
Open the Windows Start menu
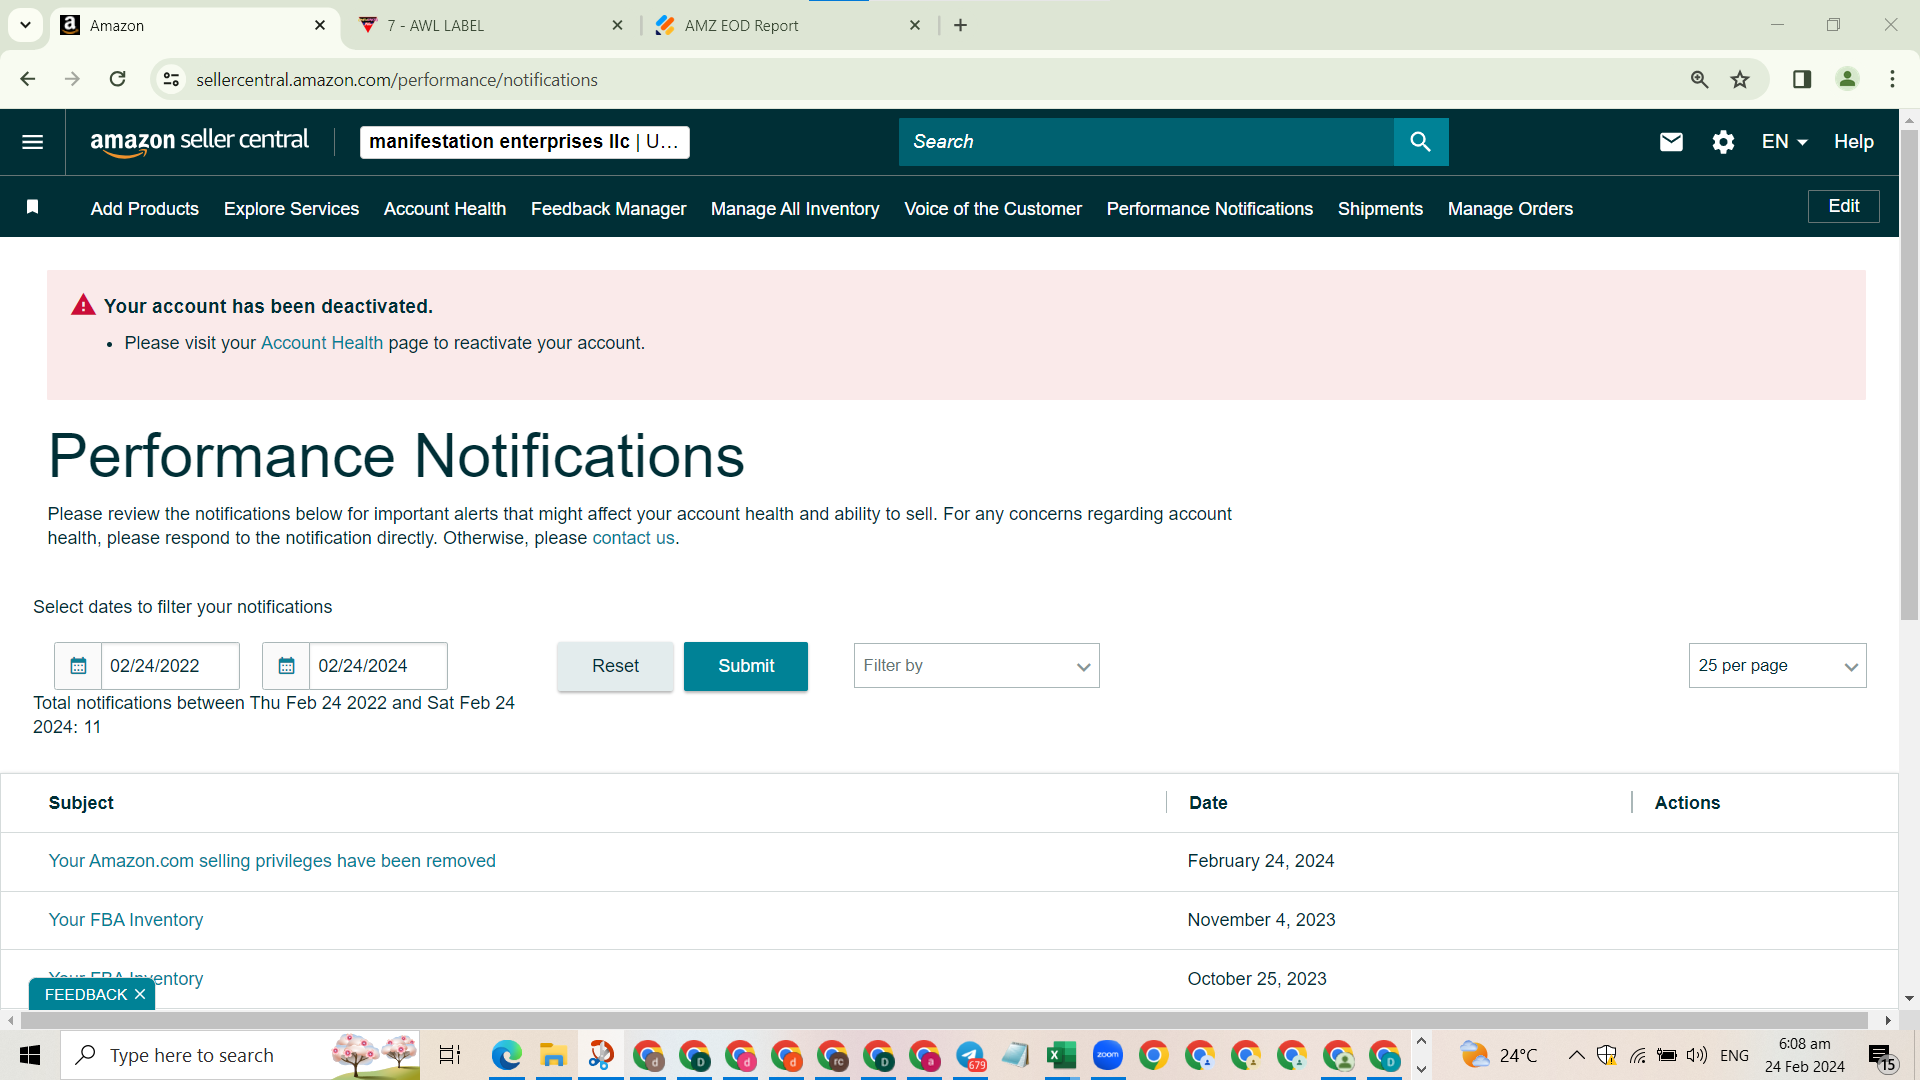pyautogui.click(x=30, y=1055)
